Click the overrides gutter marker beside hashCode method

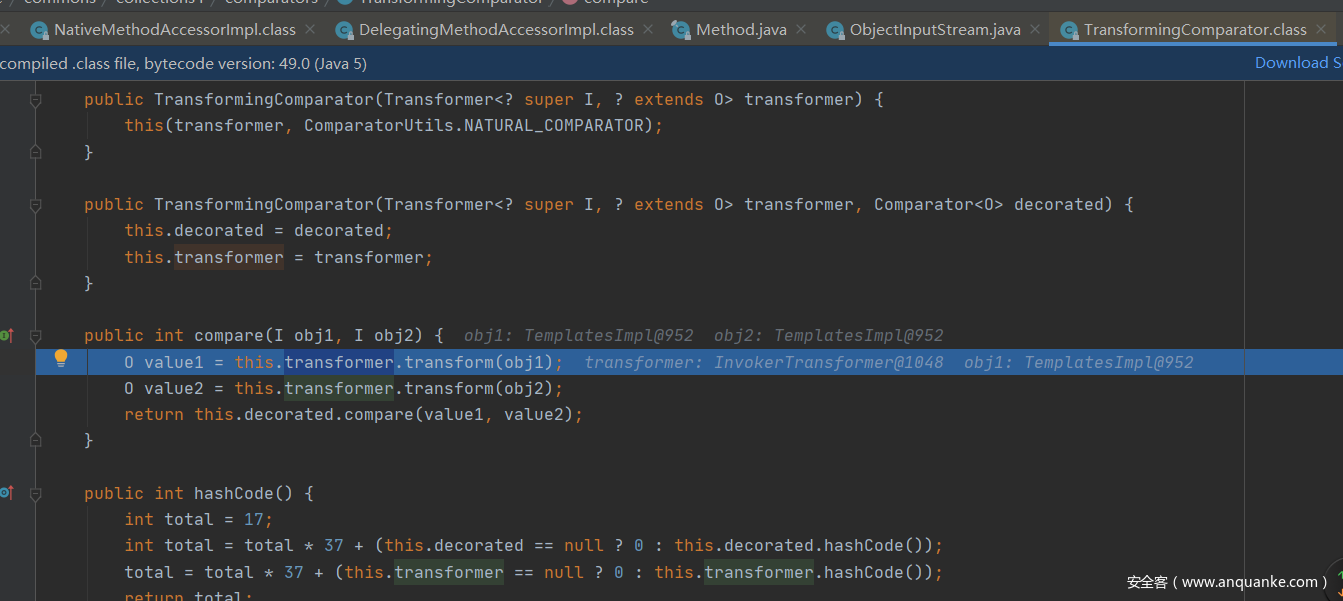[x=6, y=492]
